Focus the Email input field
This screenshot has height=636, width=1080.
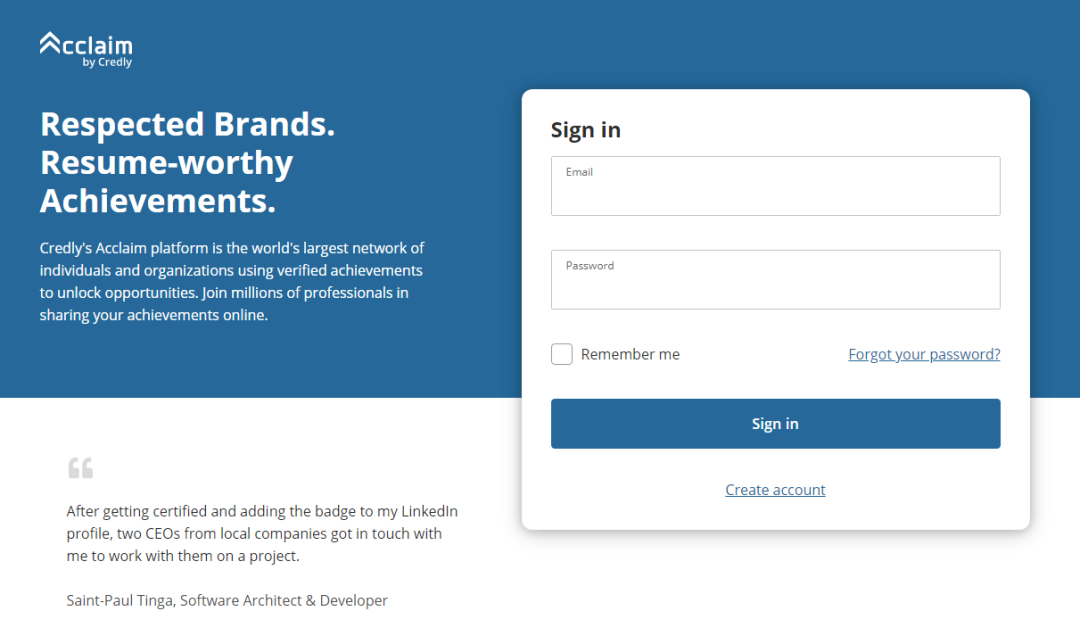[x=776, y=186]
